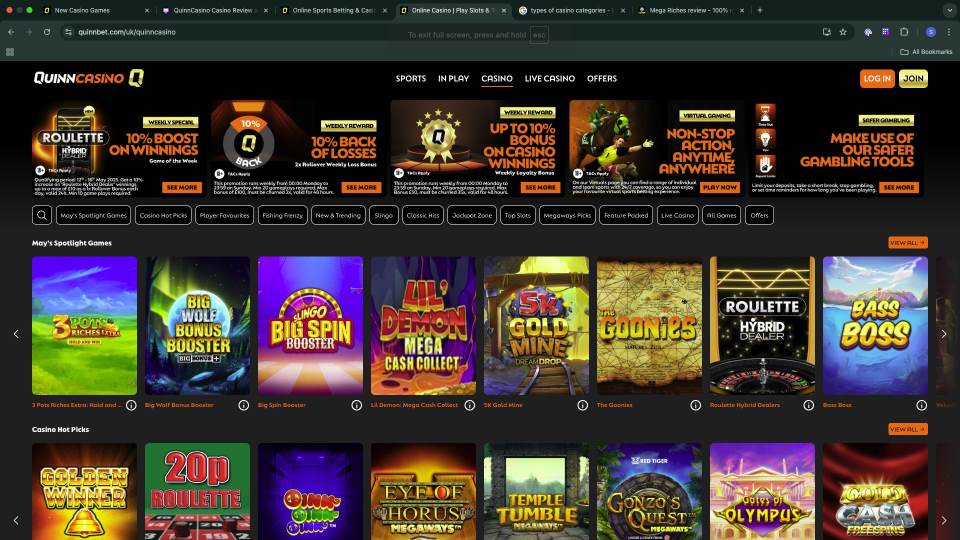This screenshot has height=540, width=960.
Task: Open the apps grid icon in bookmarks bar
Action: (x=10, y=52)
